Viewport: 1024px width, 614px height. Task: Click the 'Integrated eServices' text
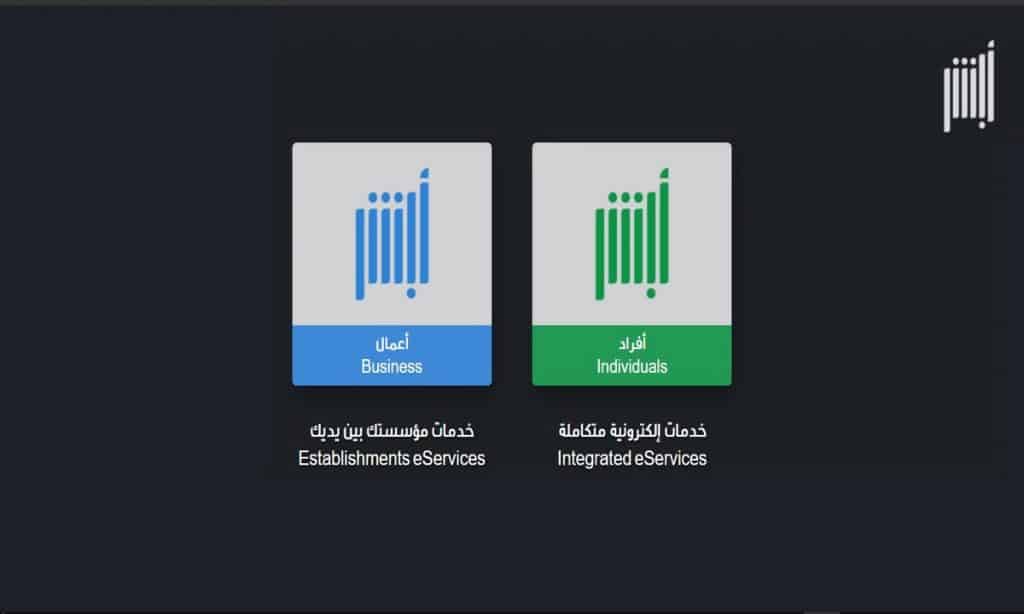point(632,459)
